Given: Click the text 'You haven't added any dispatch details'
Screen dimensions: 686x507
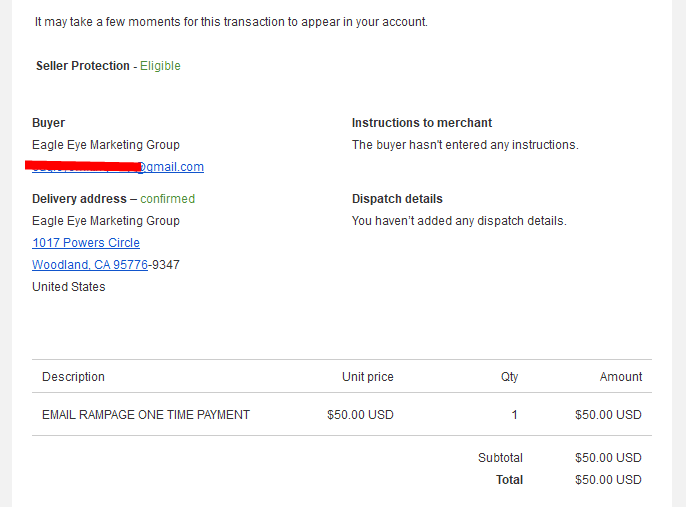Looking at the screenshot, I should [x=459, y=221].
